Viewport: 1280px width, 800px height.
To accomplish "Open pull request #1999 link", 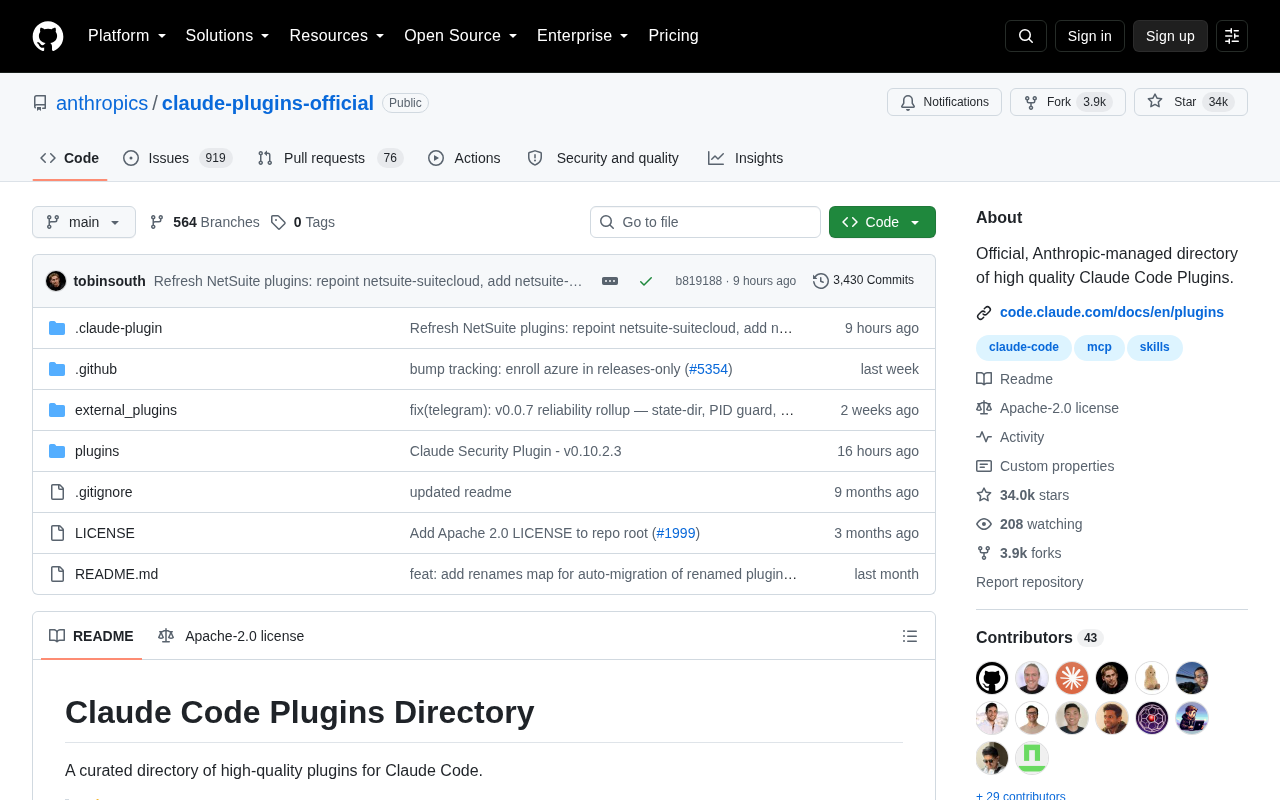I will click(x=676, y=533).
